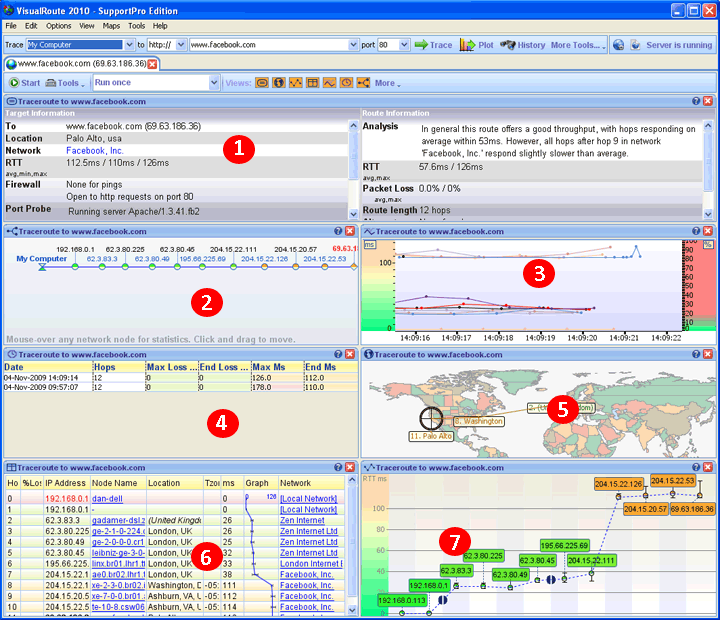The image size is (720, 620).
Task: Sort history by the Date column header
Action: pyautogui.click(x=48, y=367)
